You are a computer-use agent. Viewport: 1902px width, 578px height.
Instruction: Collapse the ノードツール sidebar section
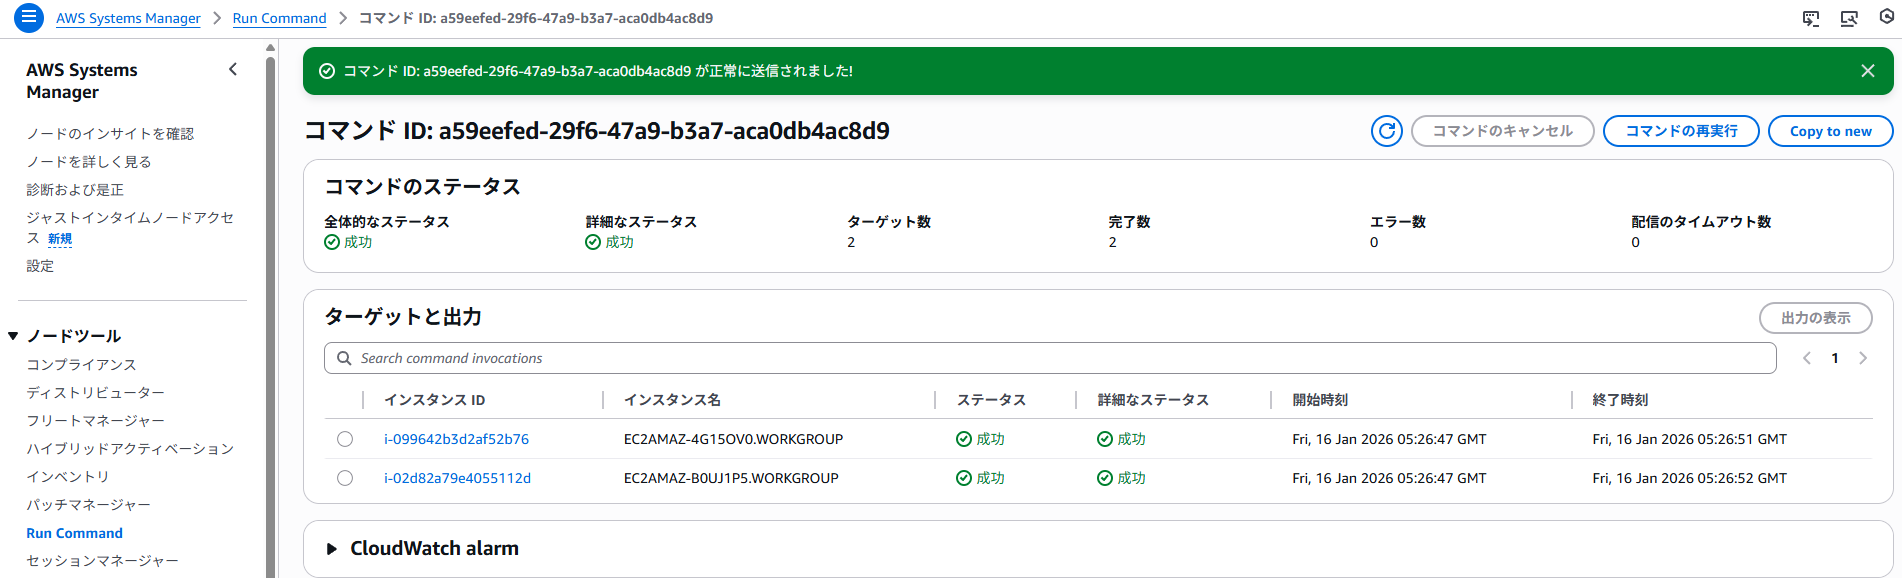point(13,336)
